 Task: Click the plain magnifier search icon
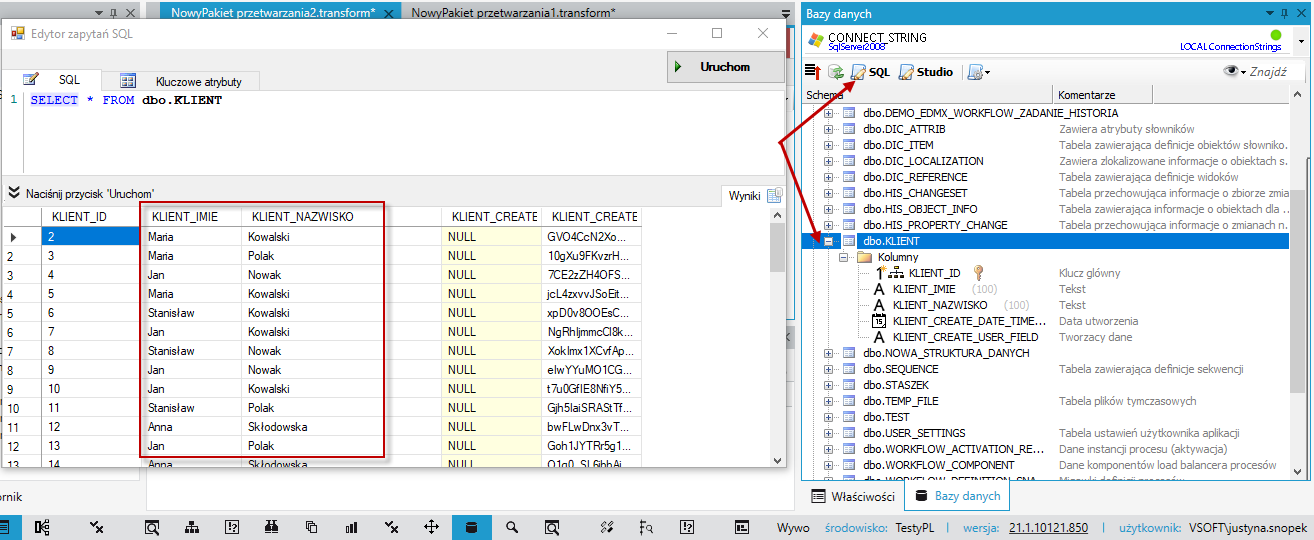point(512,527)
